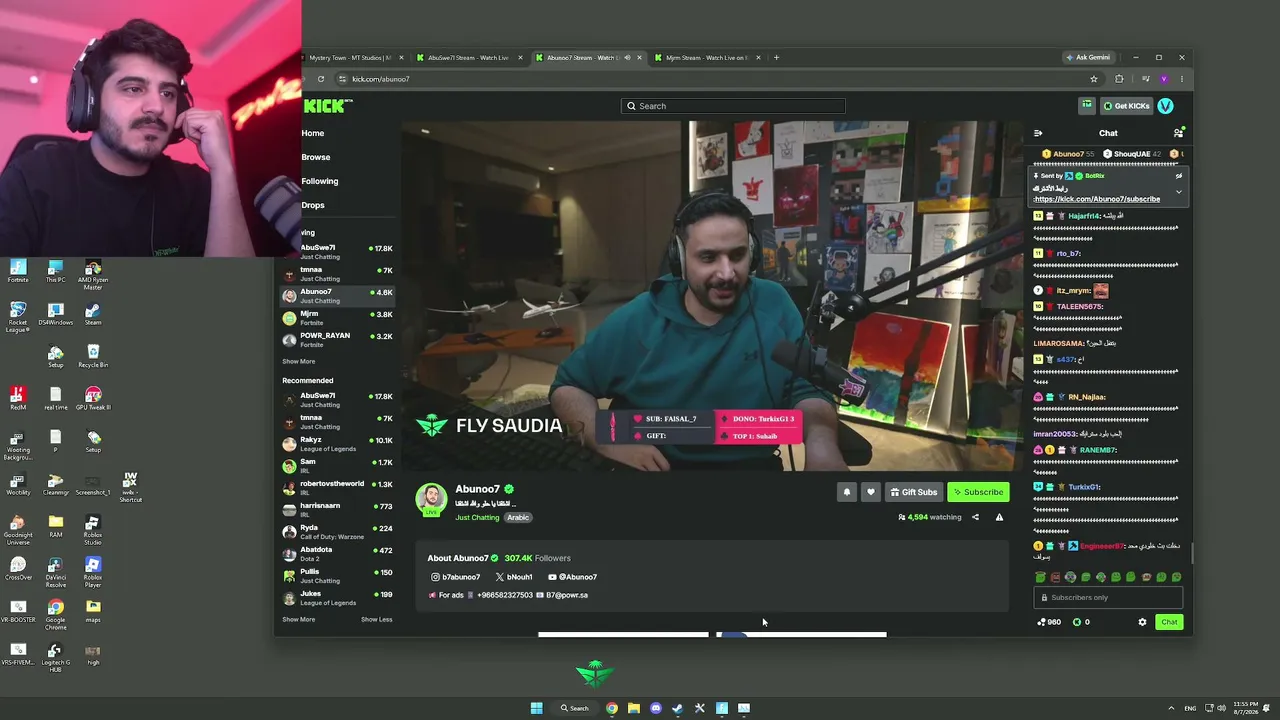This screenshot has height=720, width=1280.
Task: Open chat settings gear icon
Action: 1142,622
